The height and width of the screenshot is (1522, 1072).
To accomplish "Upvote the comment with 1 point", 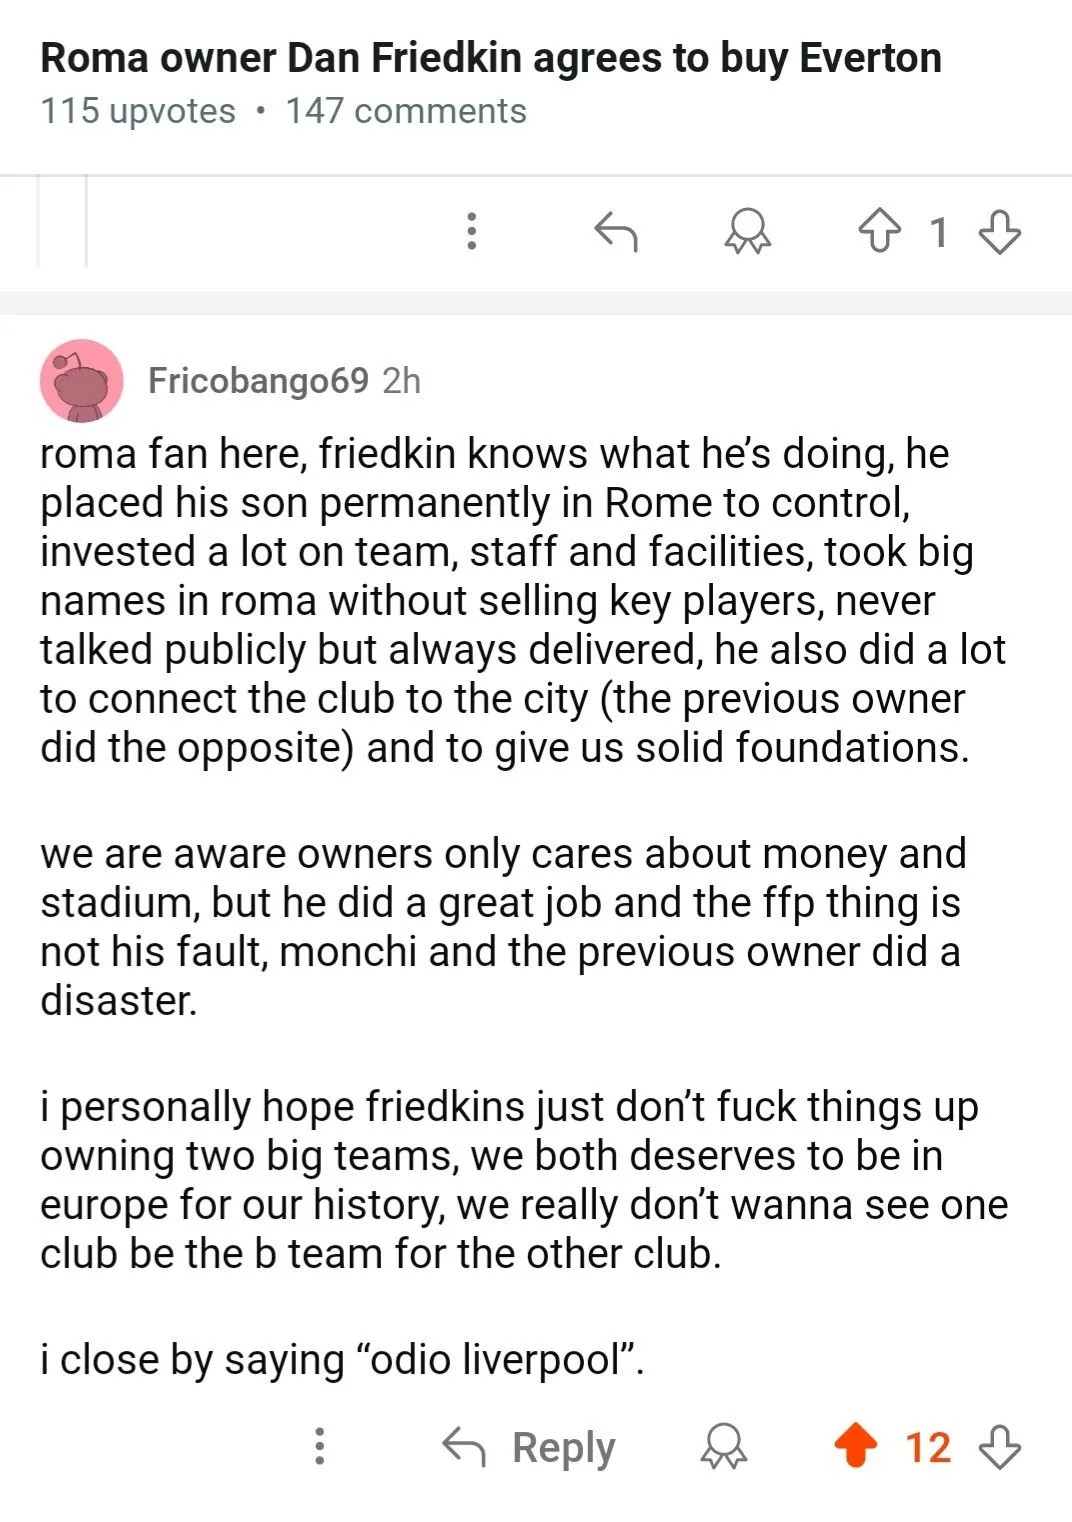I will [879, 232].
